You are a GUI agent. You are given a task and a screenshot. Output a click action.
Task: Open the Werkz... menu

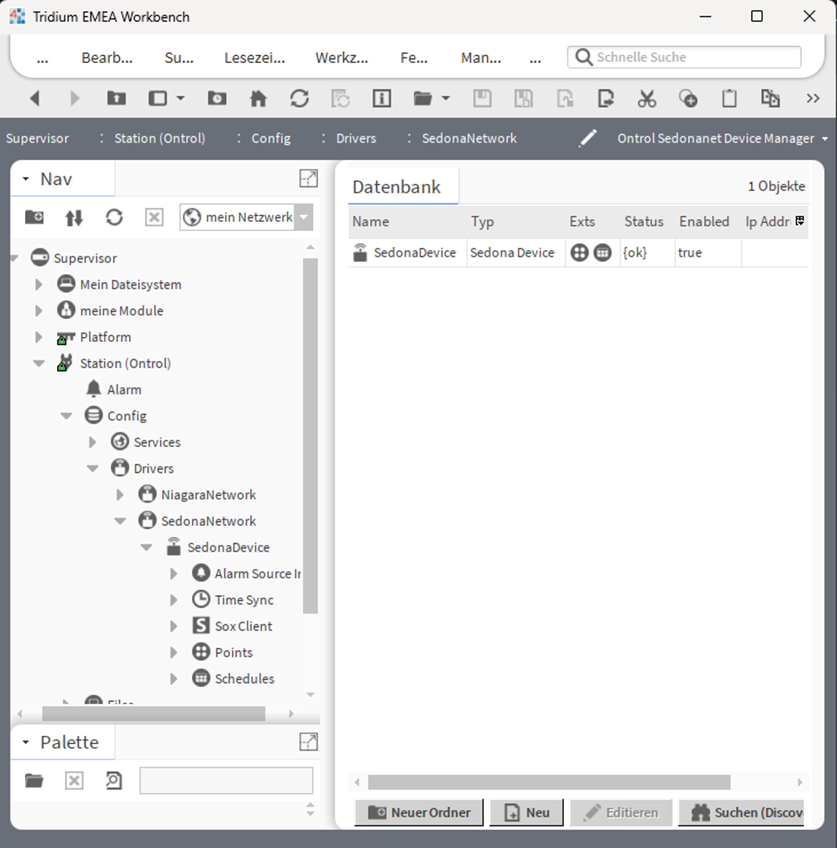(342, 58)
